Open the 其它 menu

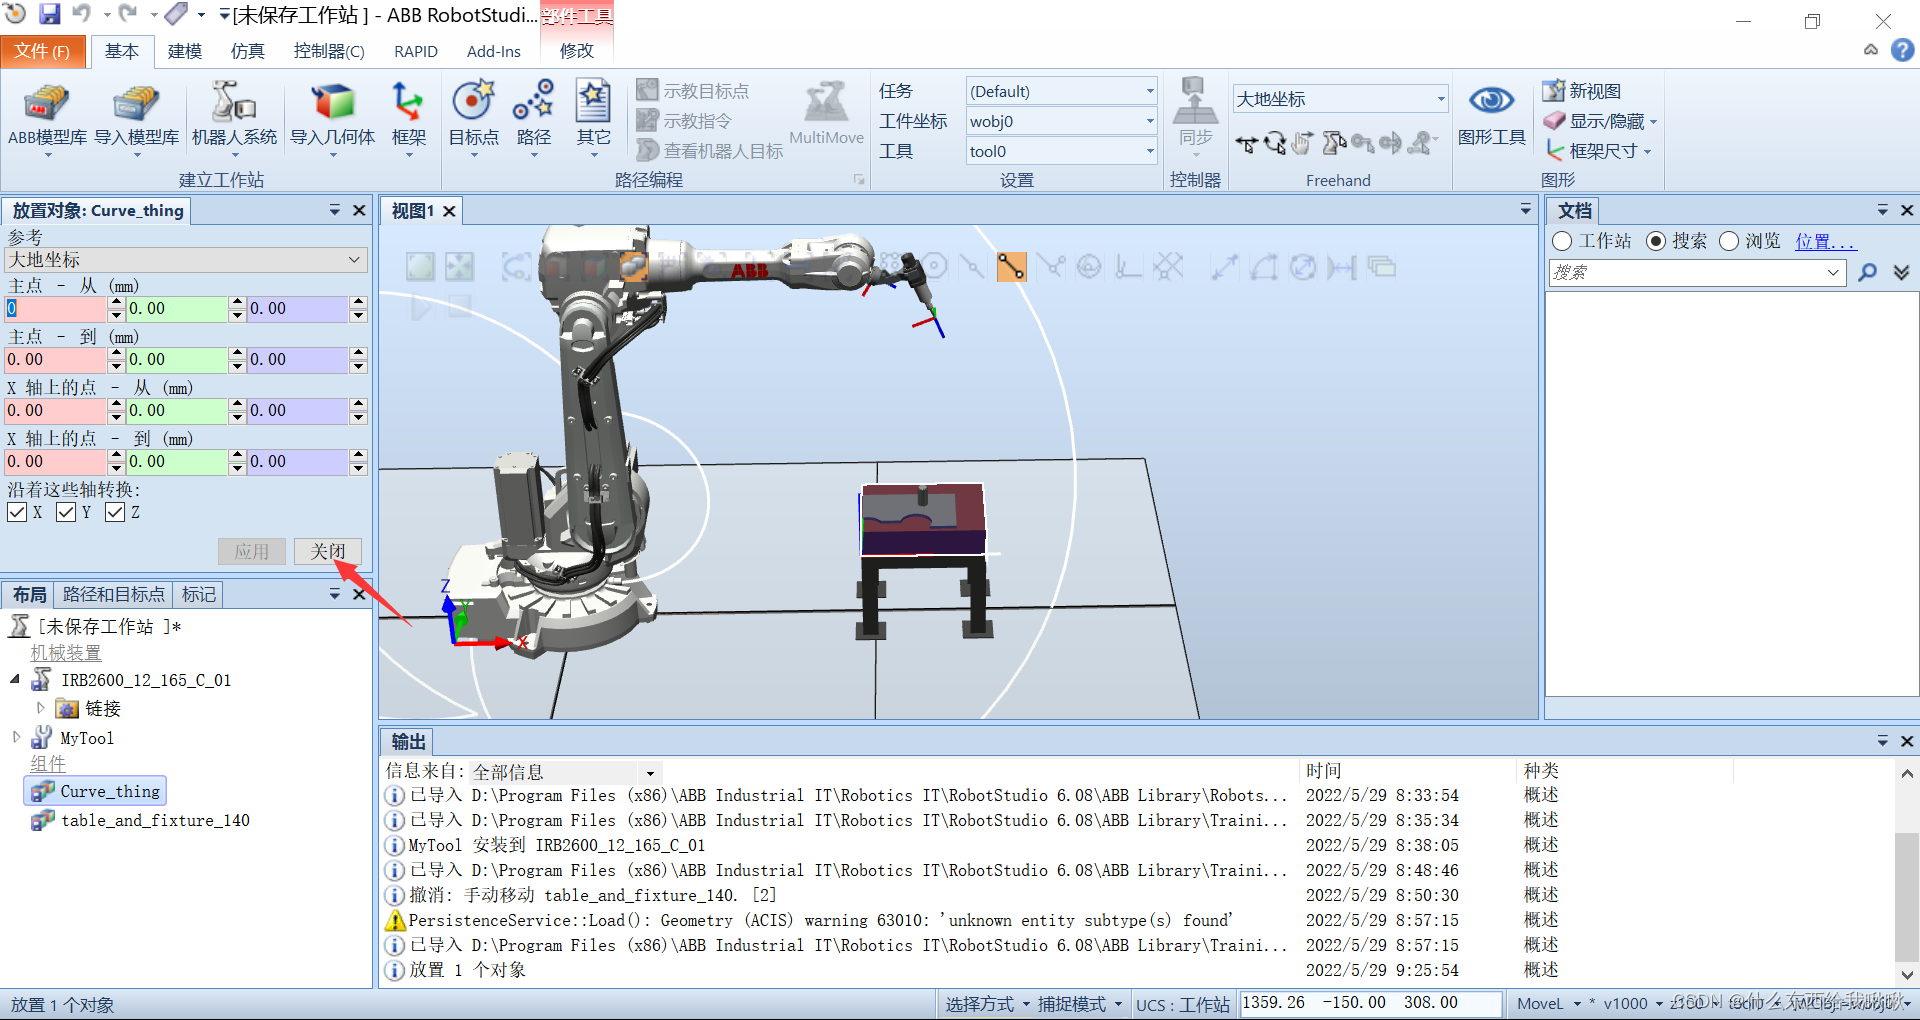[593, 118]
